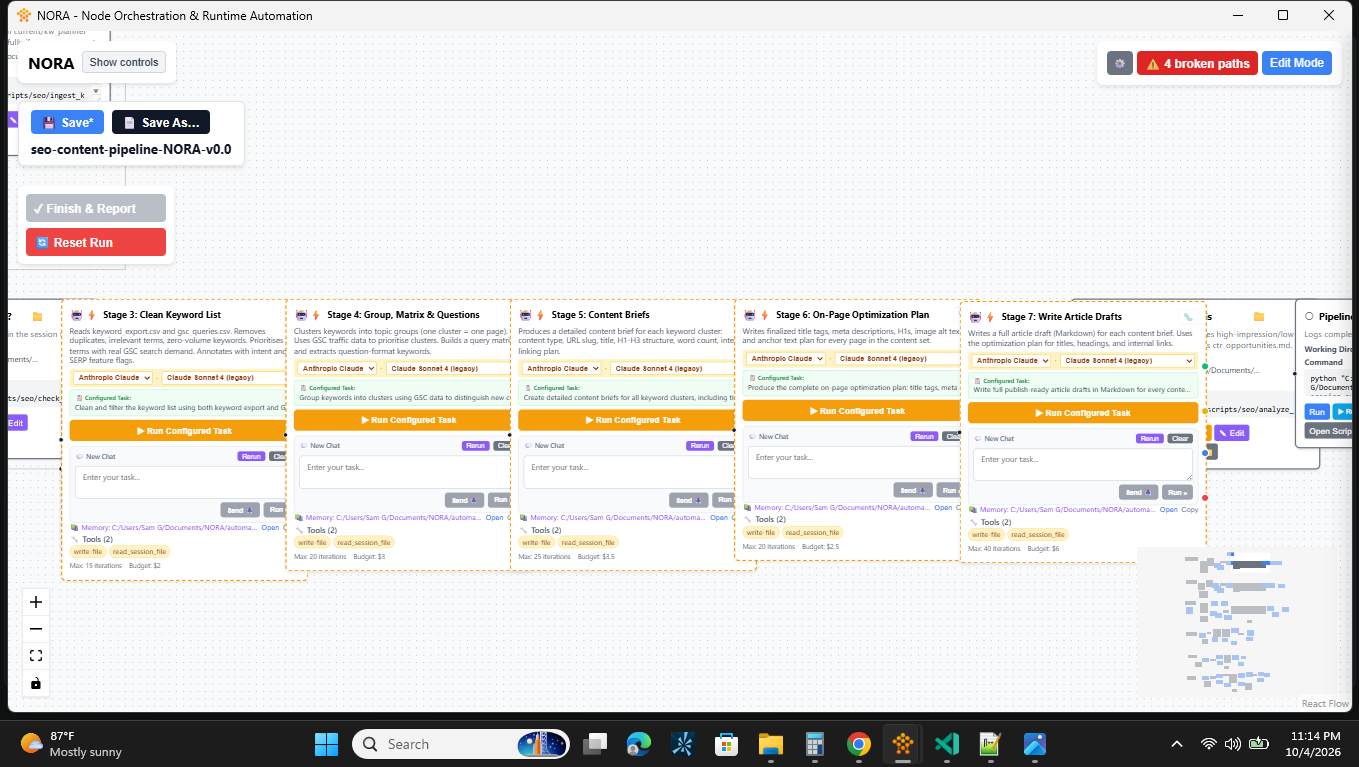1359x767 pixels.
Task: Open Calculator from the taskbar
Action: coord(814,744)
